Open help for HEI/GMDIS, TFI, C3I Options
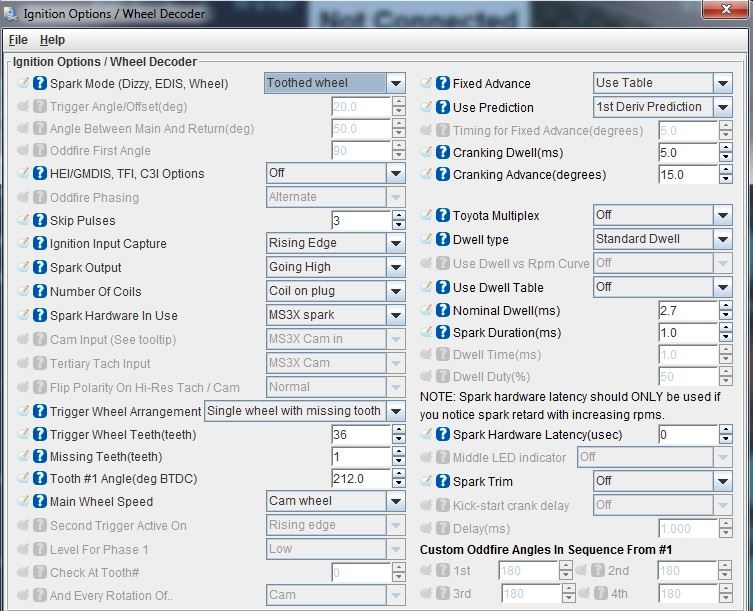The width and height of the screenshot is (753, 611). [40, 173]
